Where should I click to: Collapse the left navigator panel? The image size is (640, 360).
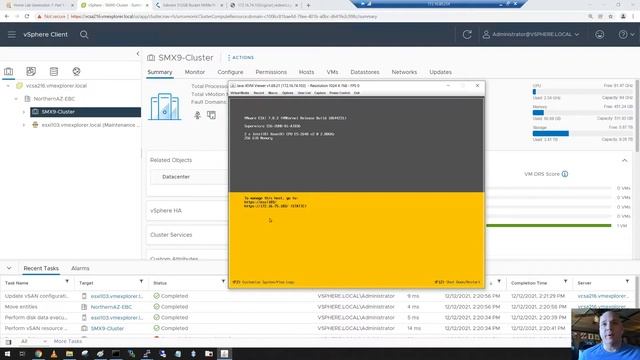pyautogui.click(x=138, y=53)
